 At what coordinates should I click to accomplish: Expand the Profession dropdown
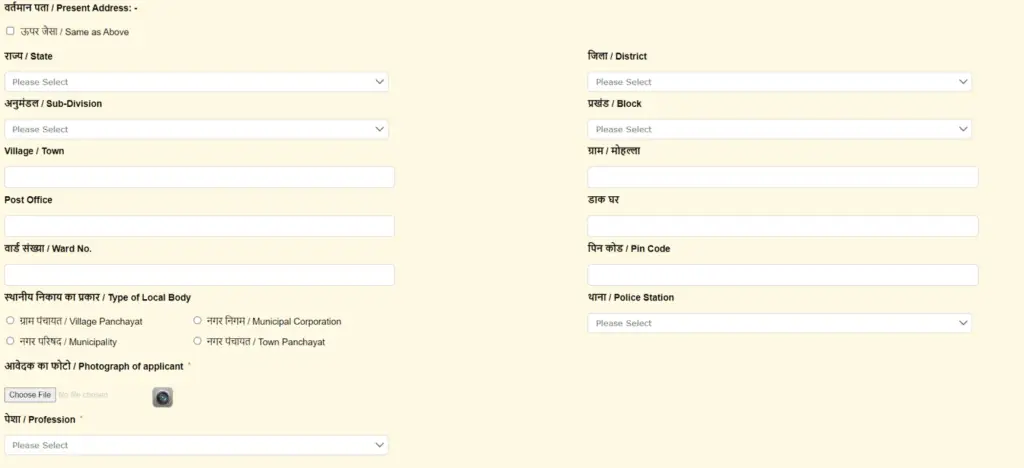pyautogui.click(x=196, y=445)
